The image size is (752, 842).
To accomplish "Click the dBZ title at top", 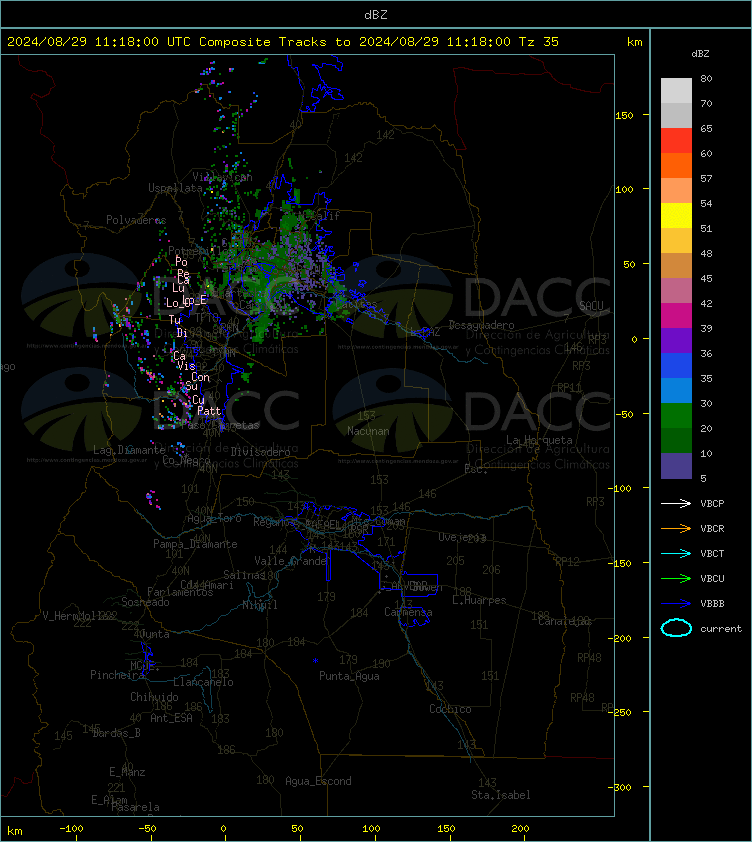I will tap(375, 14).
